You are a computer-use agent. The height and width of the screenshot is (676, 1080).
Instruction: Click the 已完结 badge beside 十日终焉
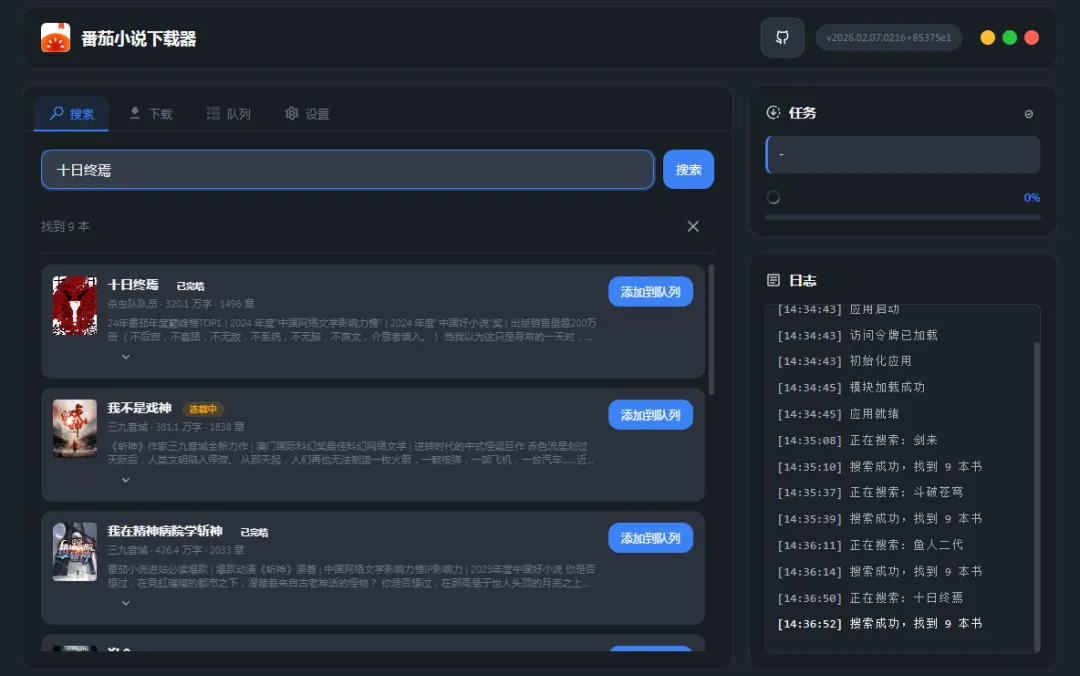190,286
